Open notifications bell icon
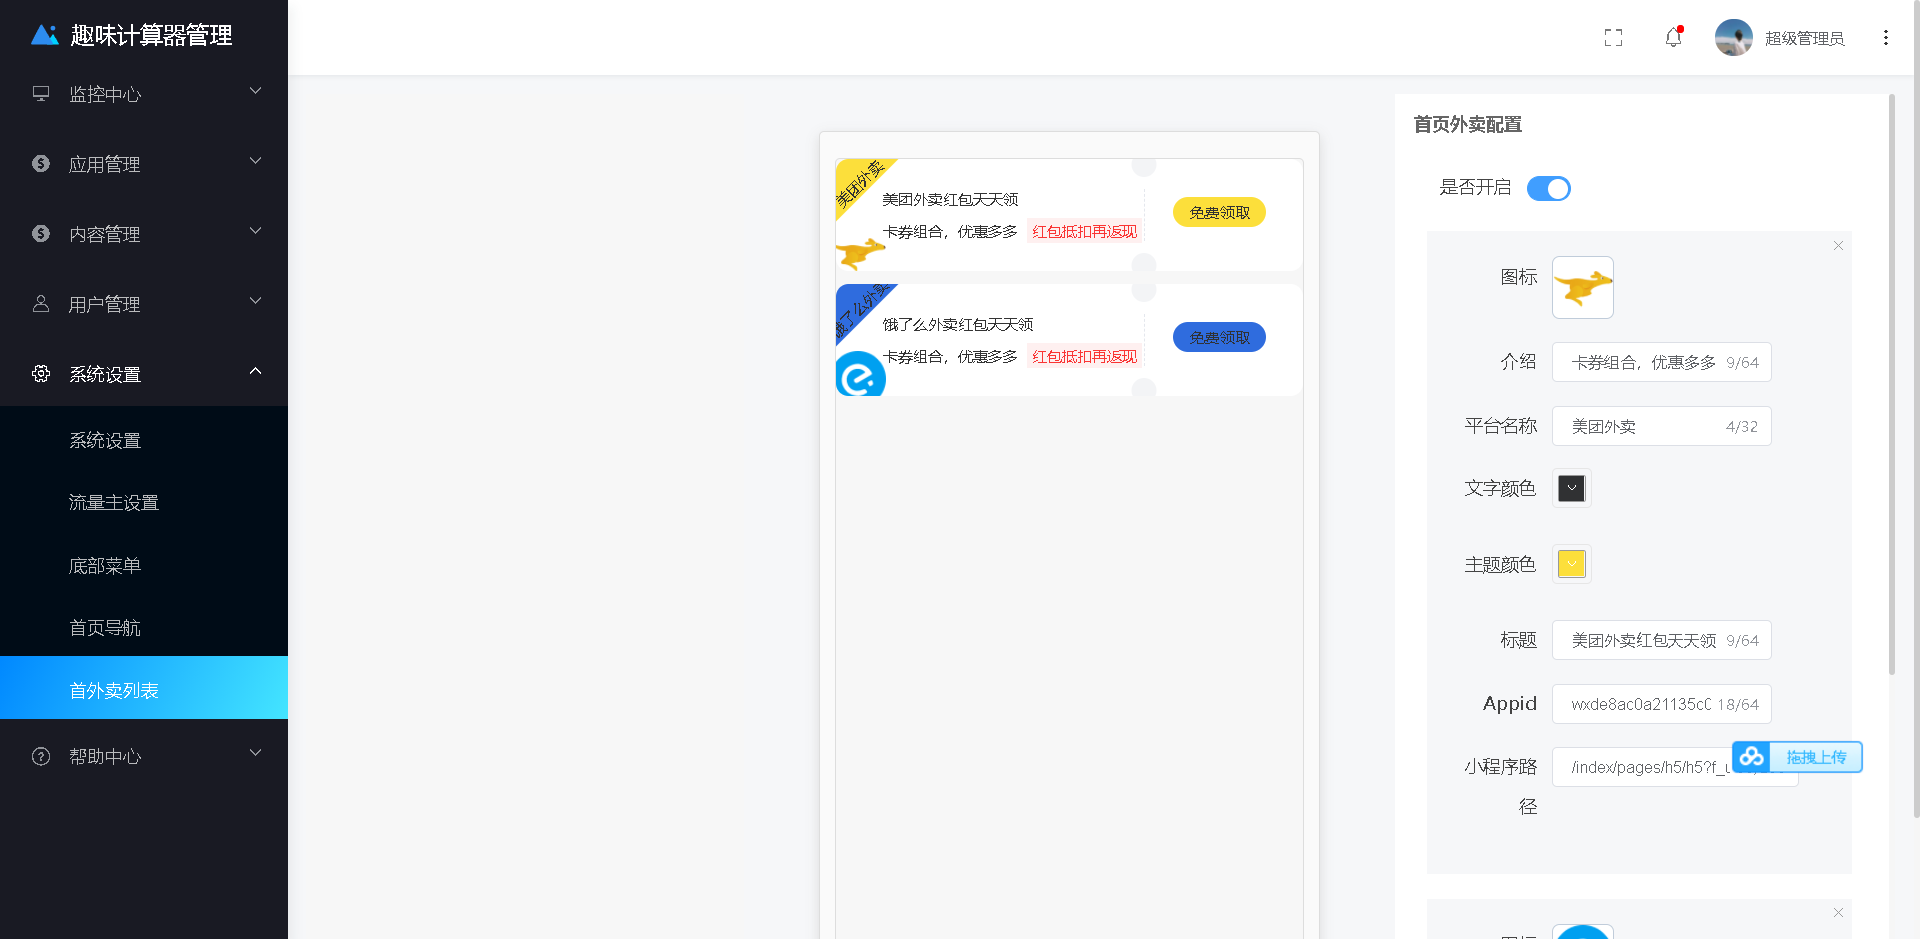Image resolution: width=1920 pixels, height=939 pixels. pos(1673,37)
